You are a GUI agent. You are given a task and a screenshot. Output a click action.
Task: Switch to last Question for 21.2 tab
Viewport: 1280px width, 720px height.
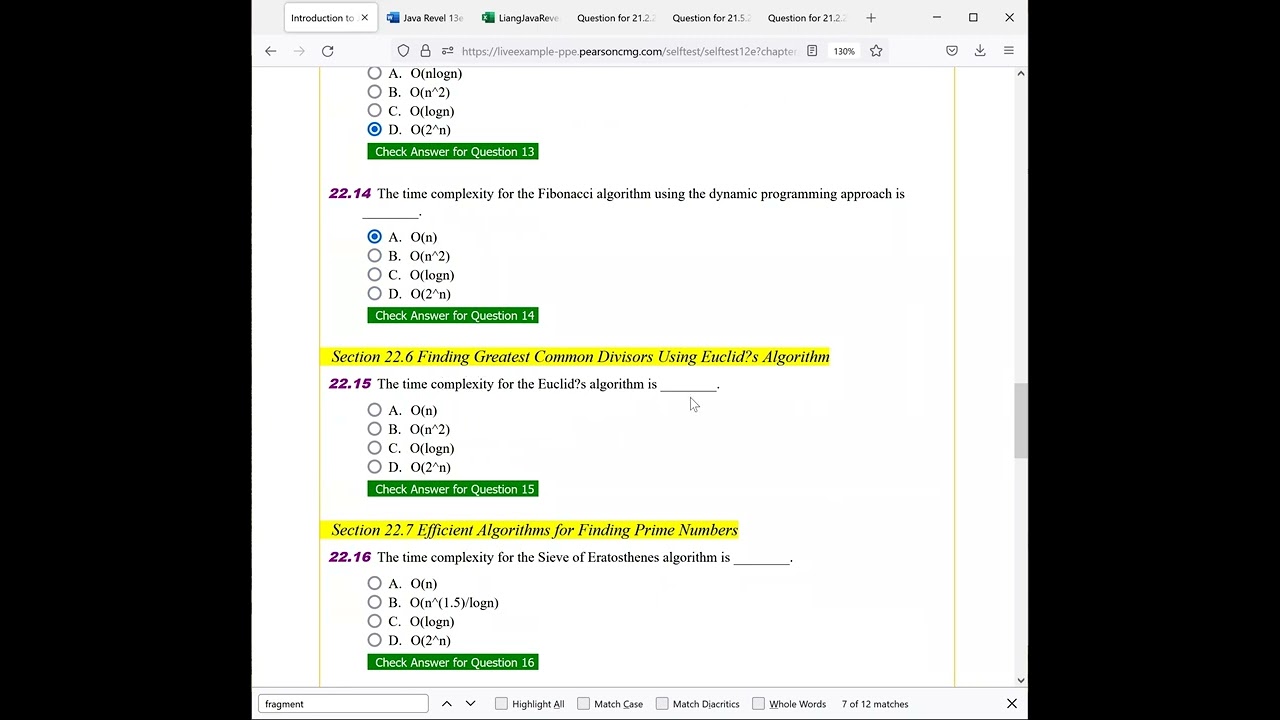806,18
